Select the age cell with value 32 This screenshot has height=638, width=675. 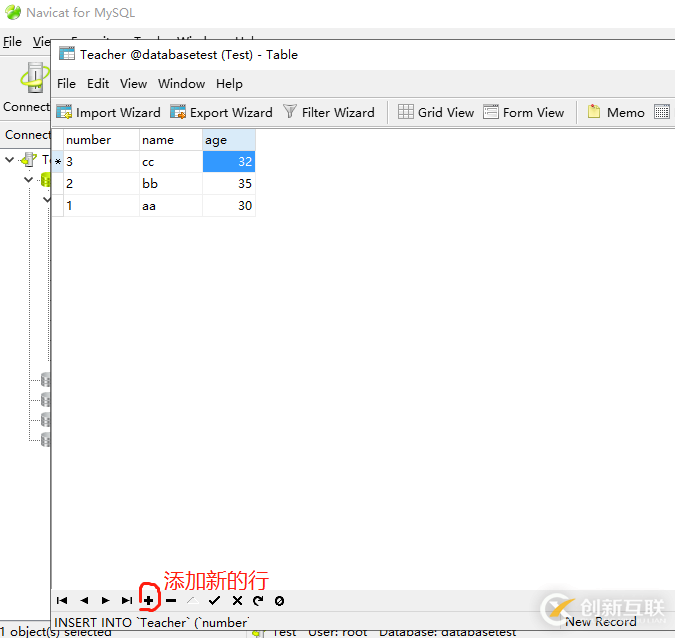[x=229, y=161]
